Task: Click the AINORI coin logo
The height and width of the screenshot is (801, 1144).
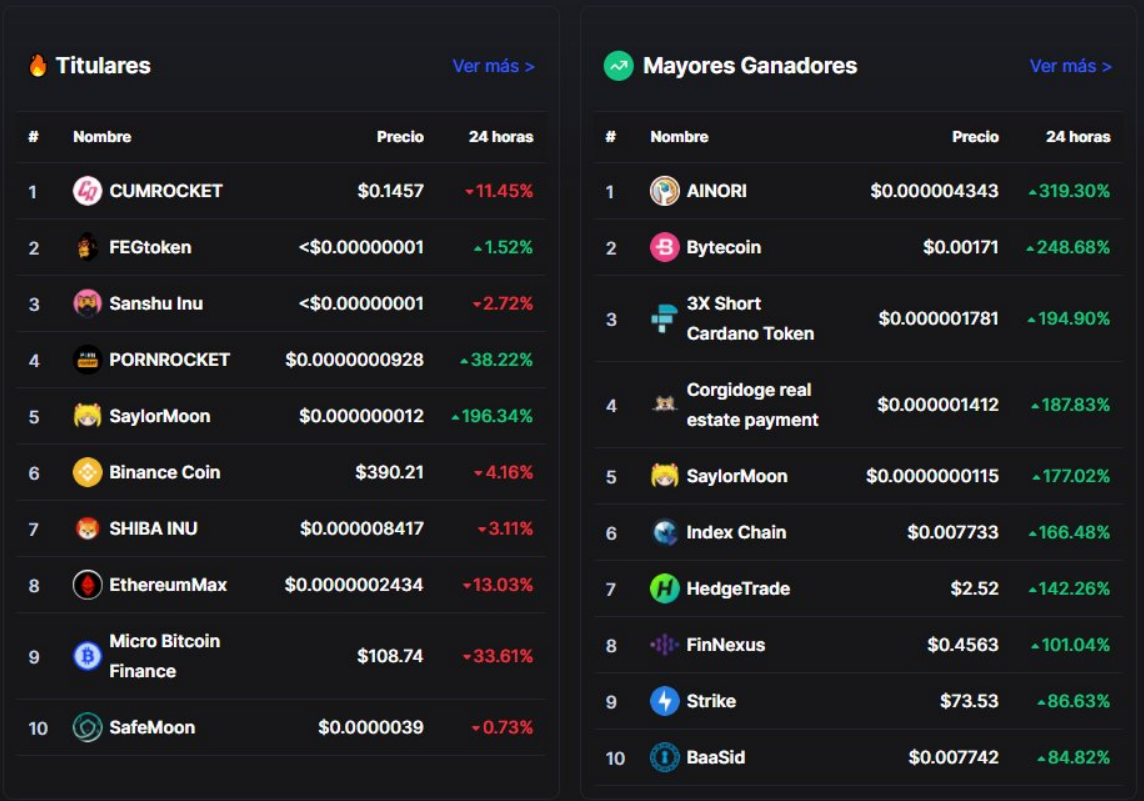Action: pyautogui.click(x=664, y=191)
